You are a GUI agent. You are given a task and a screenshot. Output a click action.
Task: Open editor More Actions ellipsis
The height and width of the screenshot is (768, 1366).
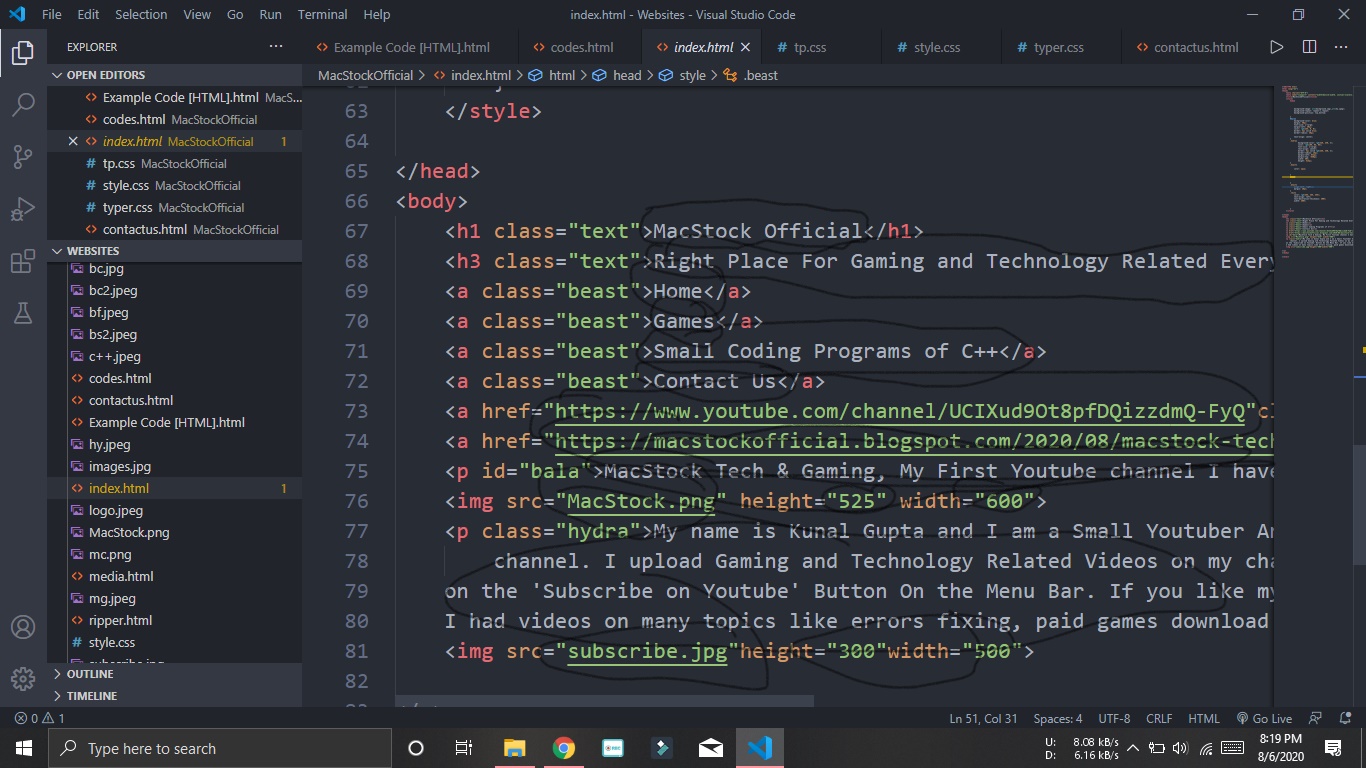coord(1342,47)
